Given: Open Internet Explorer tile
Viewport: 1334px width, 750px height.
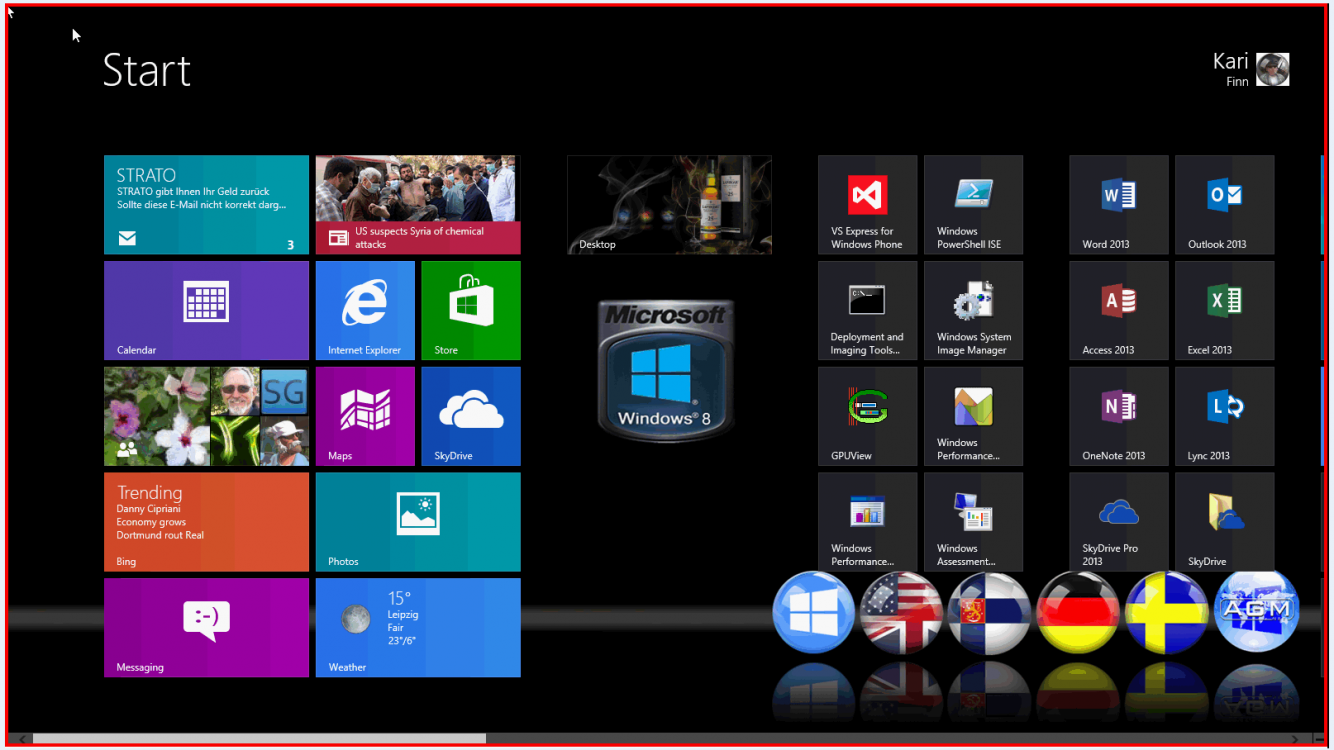Looking at the screenshot, I should [365, 310].
